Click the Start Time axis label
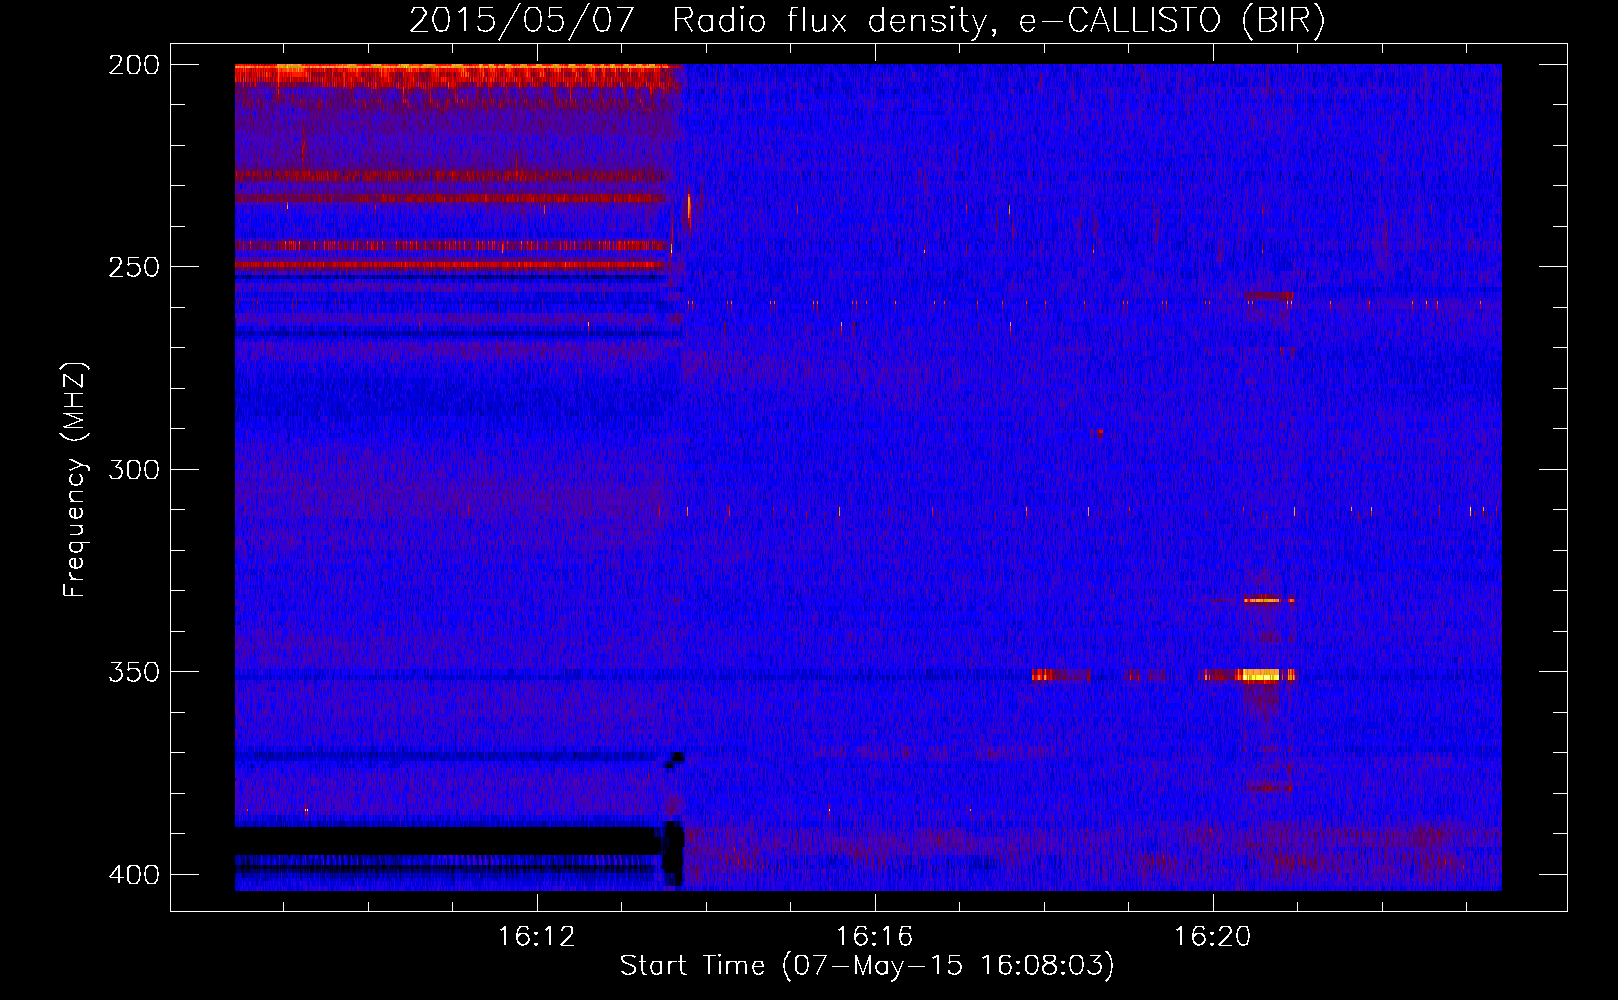 click(x=866, y=966)
